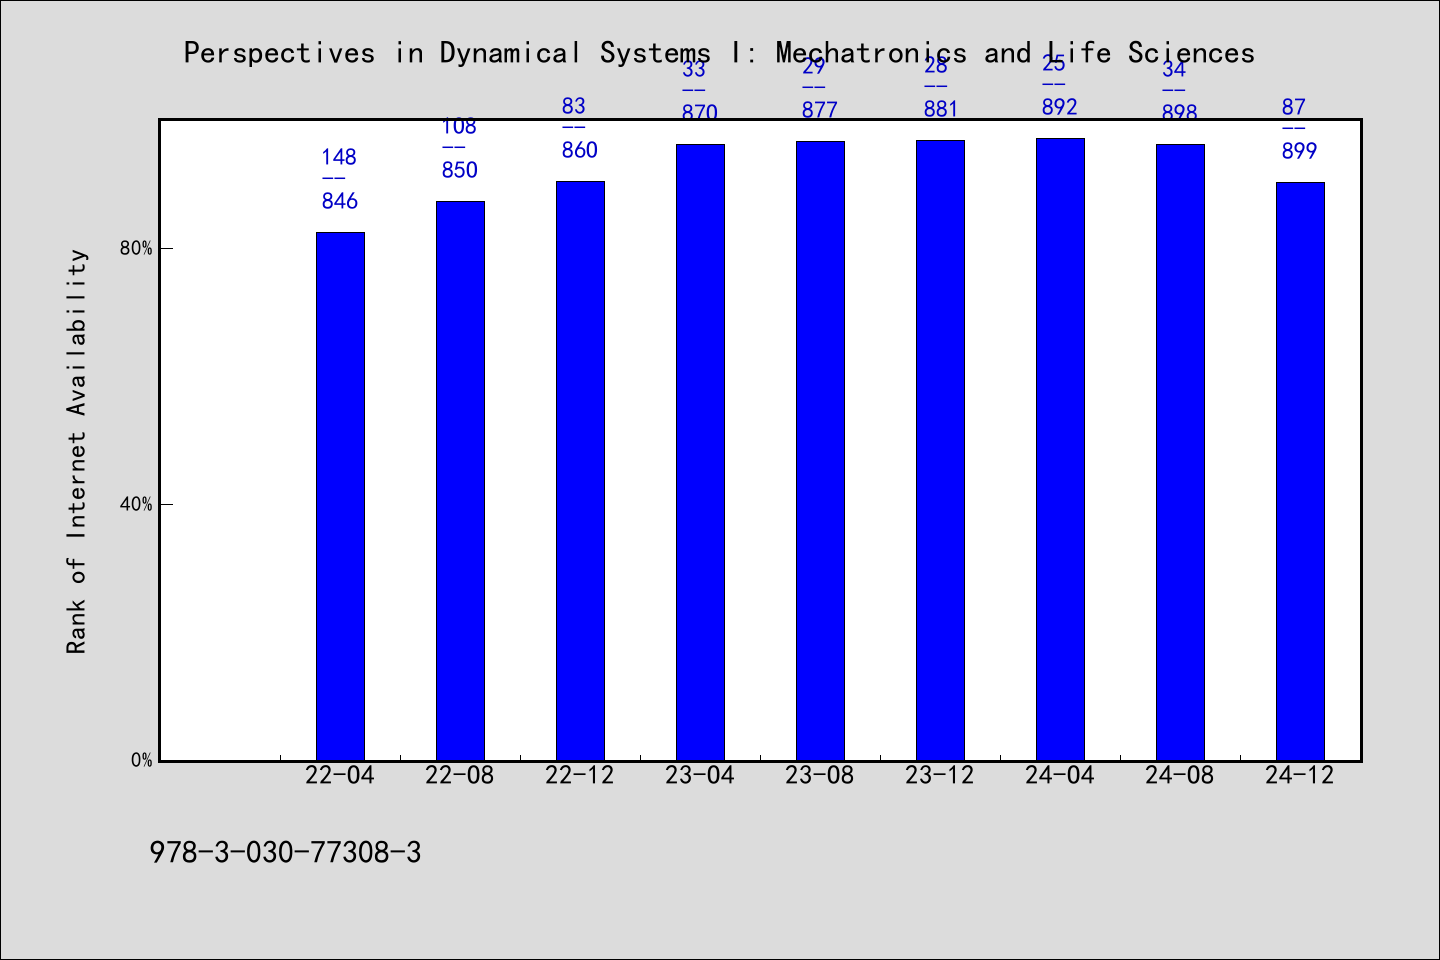Click the 148 value label

point(339,157)
